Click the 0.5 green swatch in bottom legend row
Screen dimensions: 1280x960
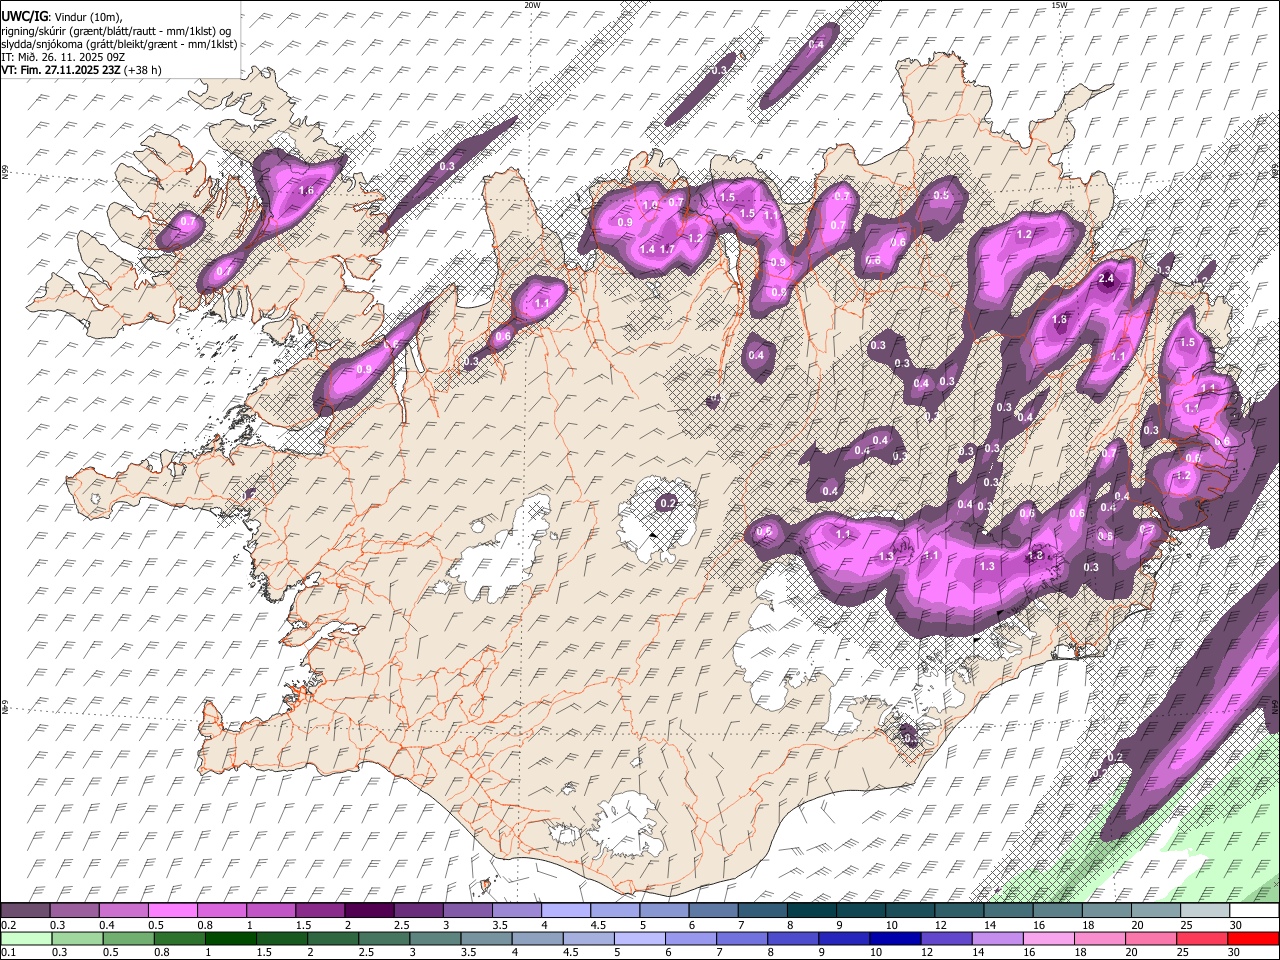coord(128,939)
